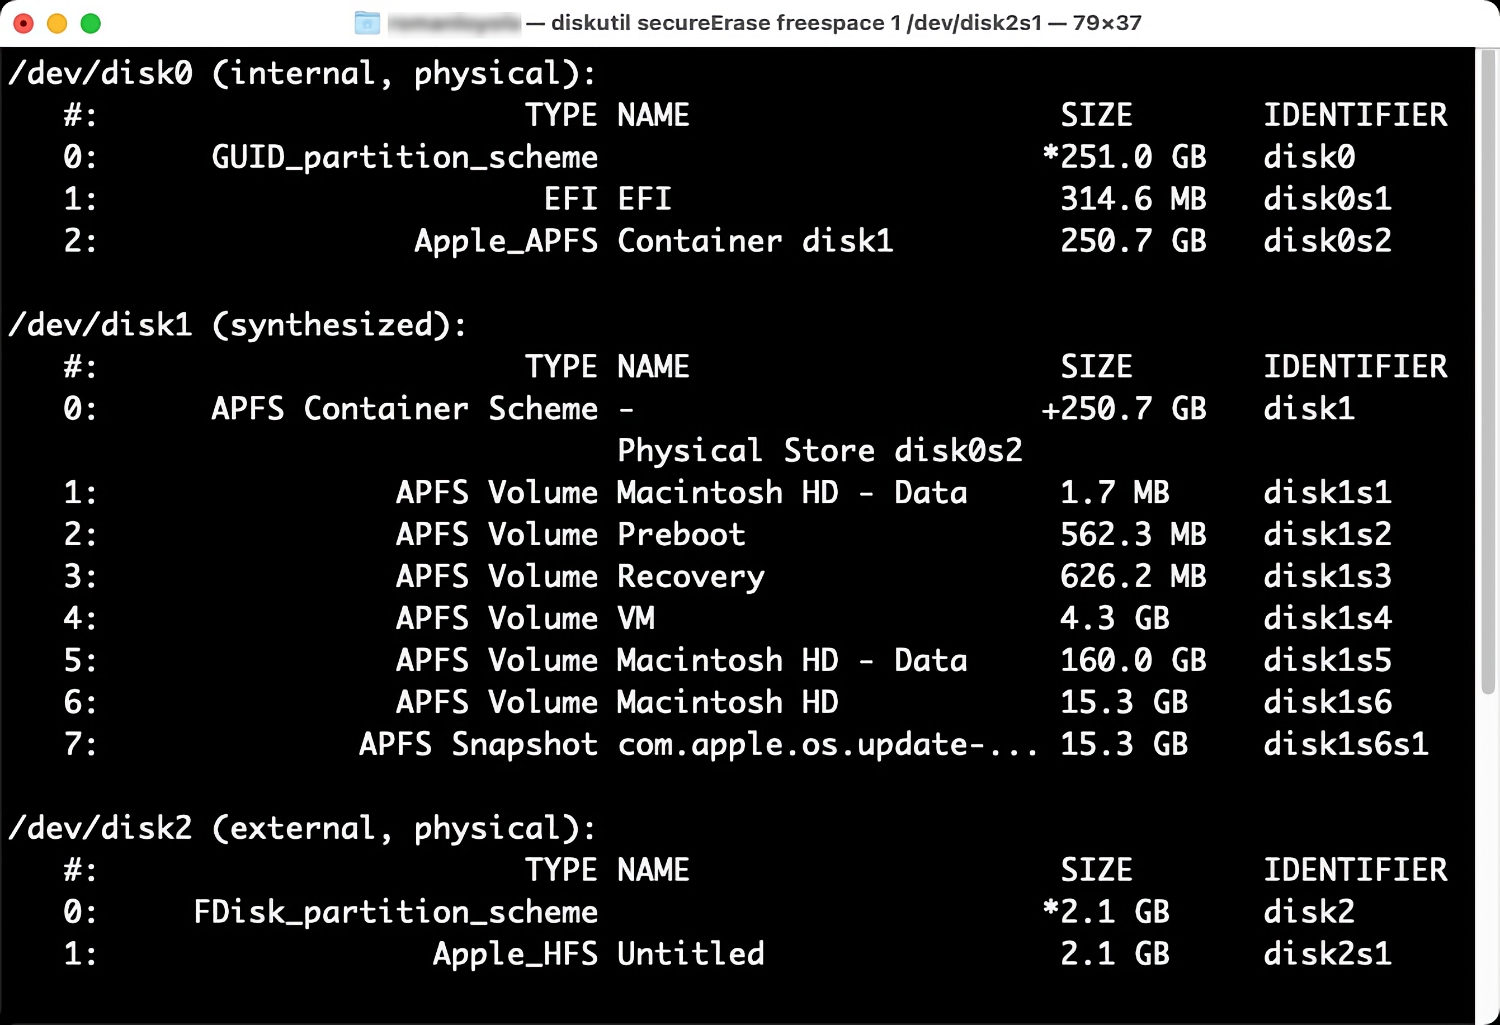Screen dimensions: 1500x1025
Task: Click the yellow minimize button
Action: 57,22
